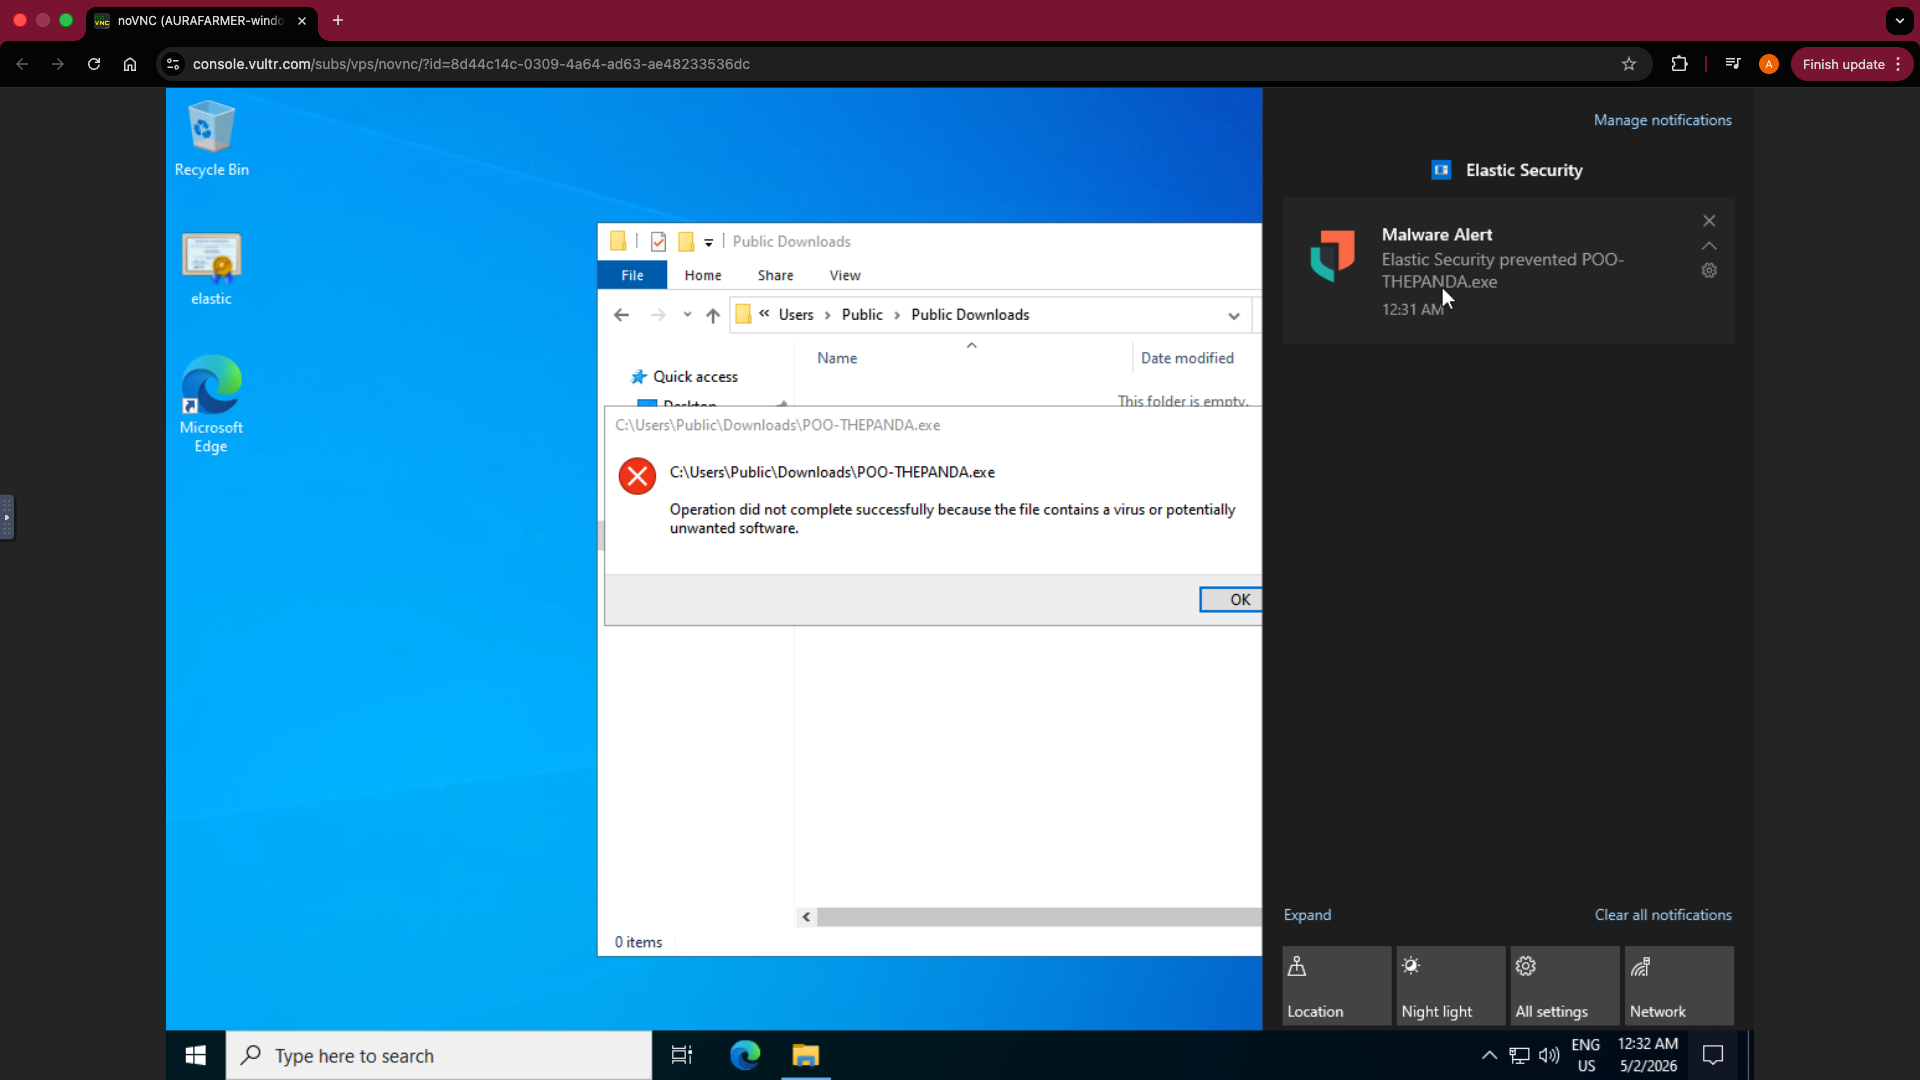This screenshot has width=1920, height=1080.
Task: Show hidden system tray icons
Action: [x=1489, y=1055]
